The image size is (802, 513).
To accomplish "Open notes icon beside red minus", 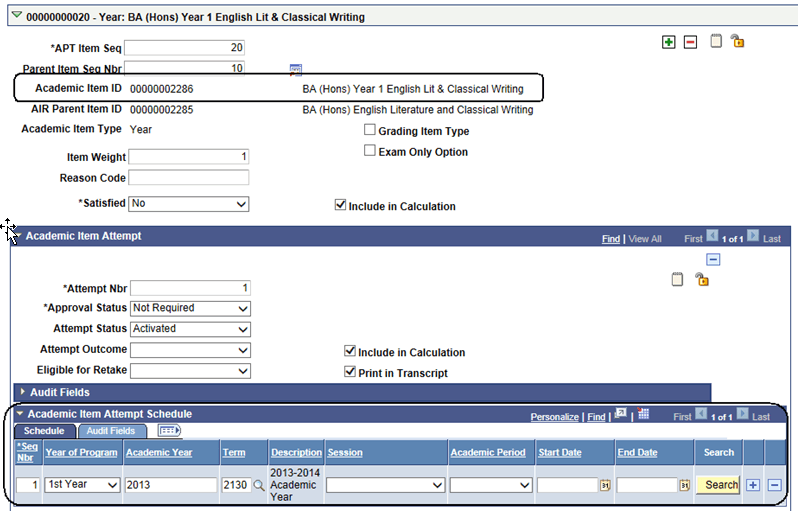I will [716, 41].
